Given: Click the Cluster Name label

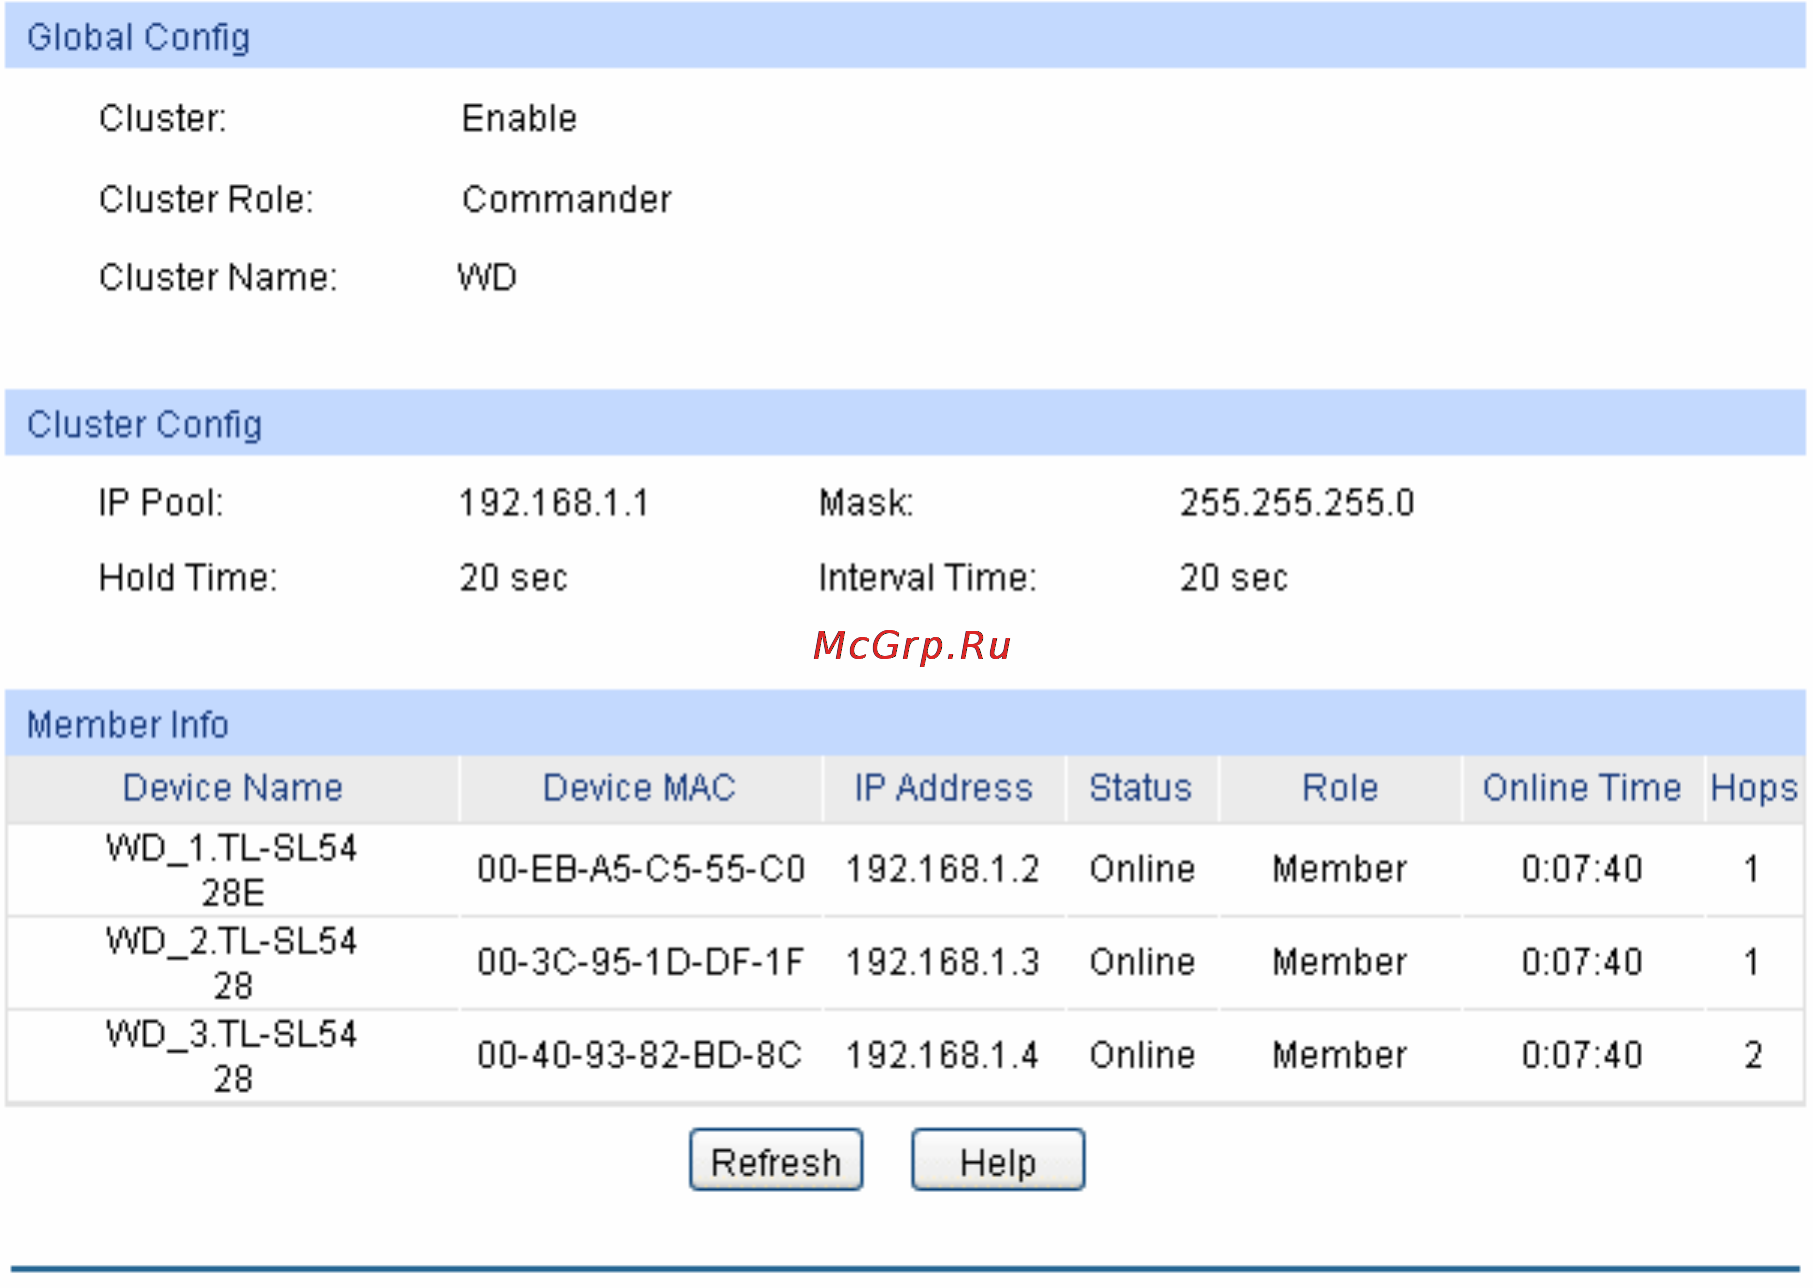Looking at the screenshot, I should (x=218, y=277).
